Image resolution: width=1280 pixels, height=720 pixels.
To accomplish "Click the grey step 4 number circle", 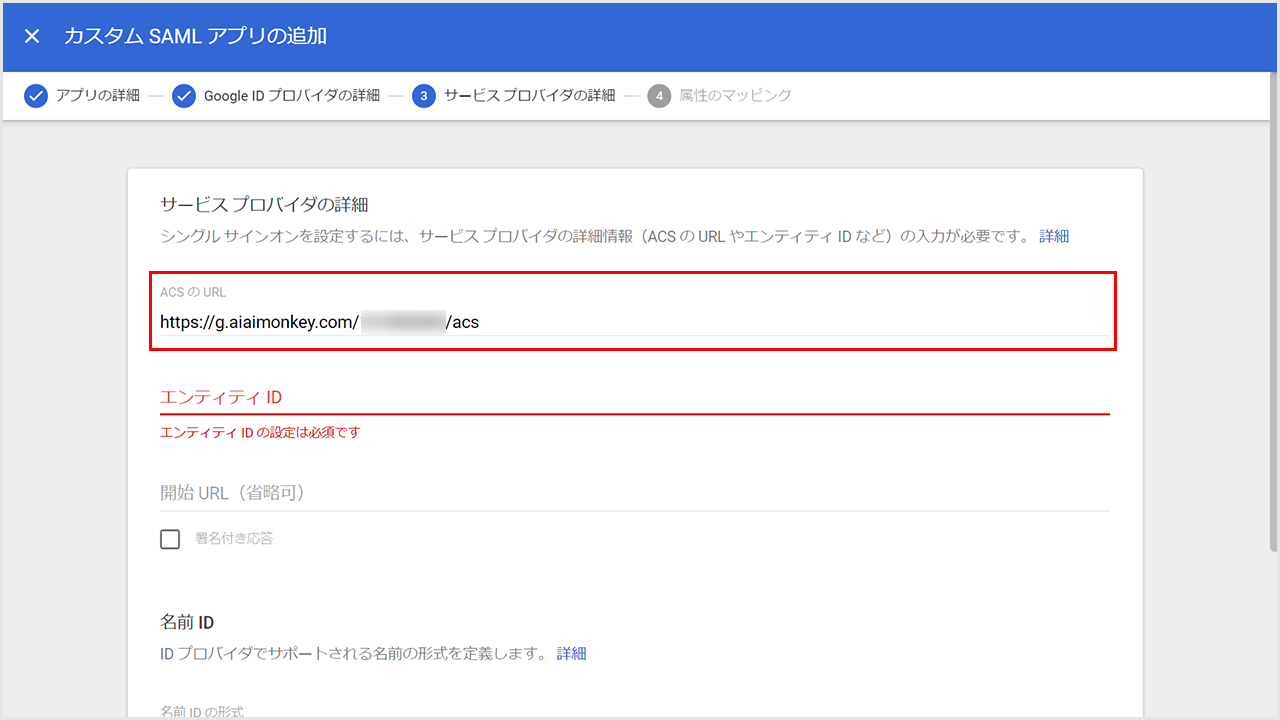I will 659,96.
